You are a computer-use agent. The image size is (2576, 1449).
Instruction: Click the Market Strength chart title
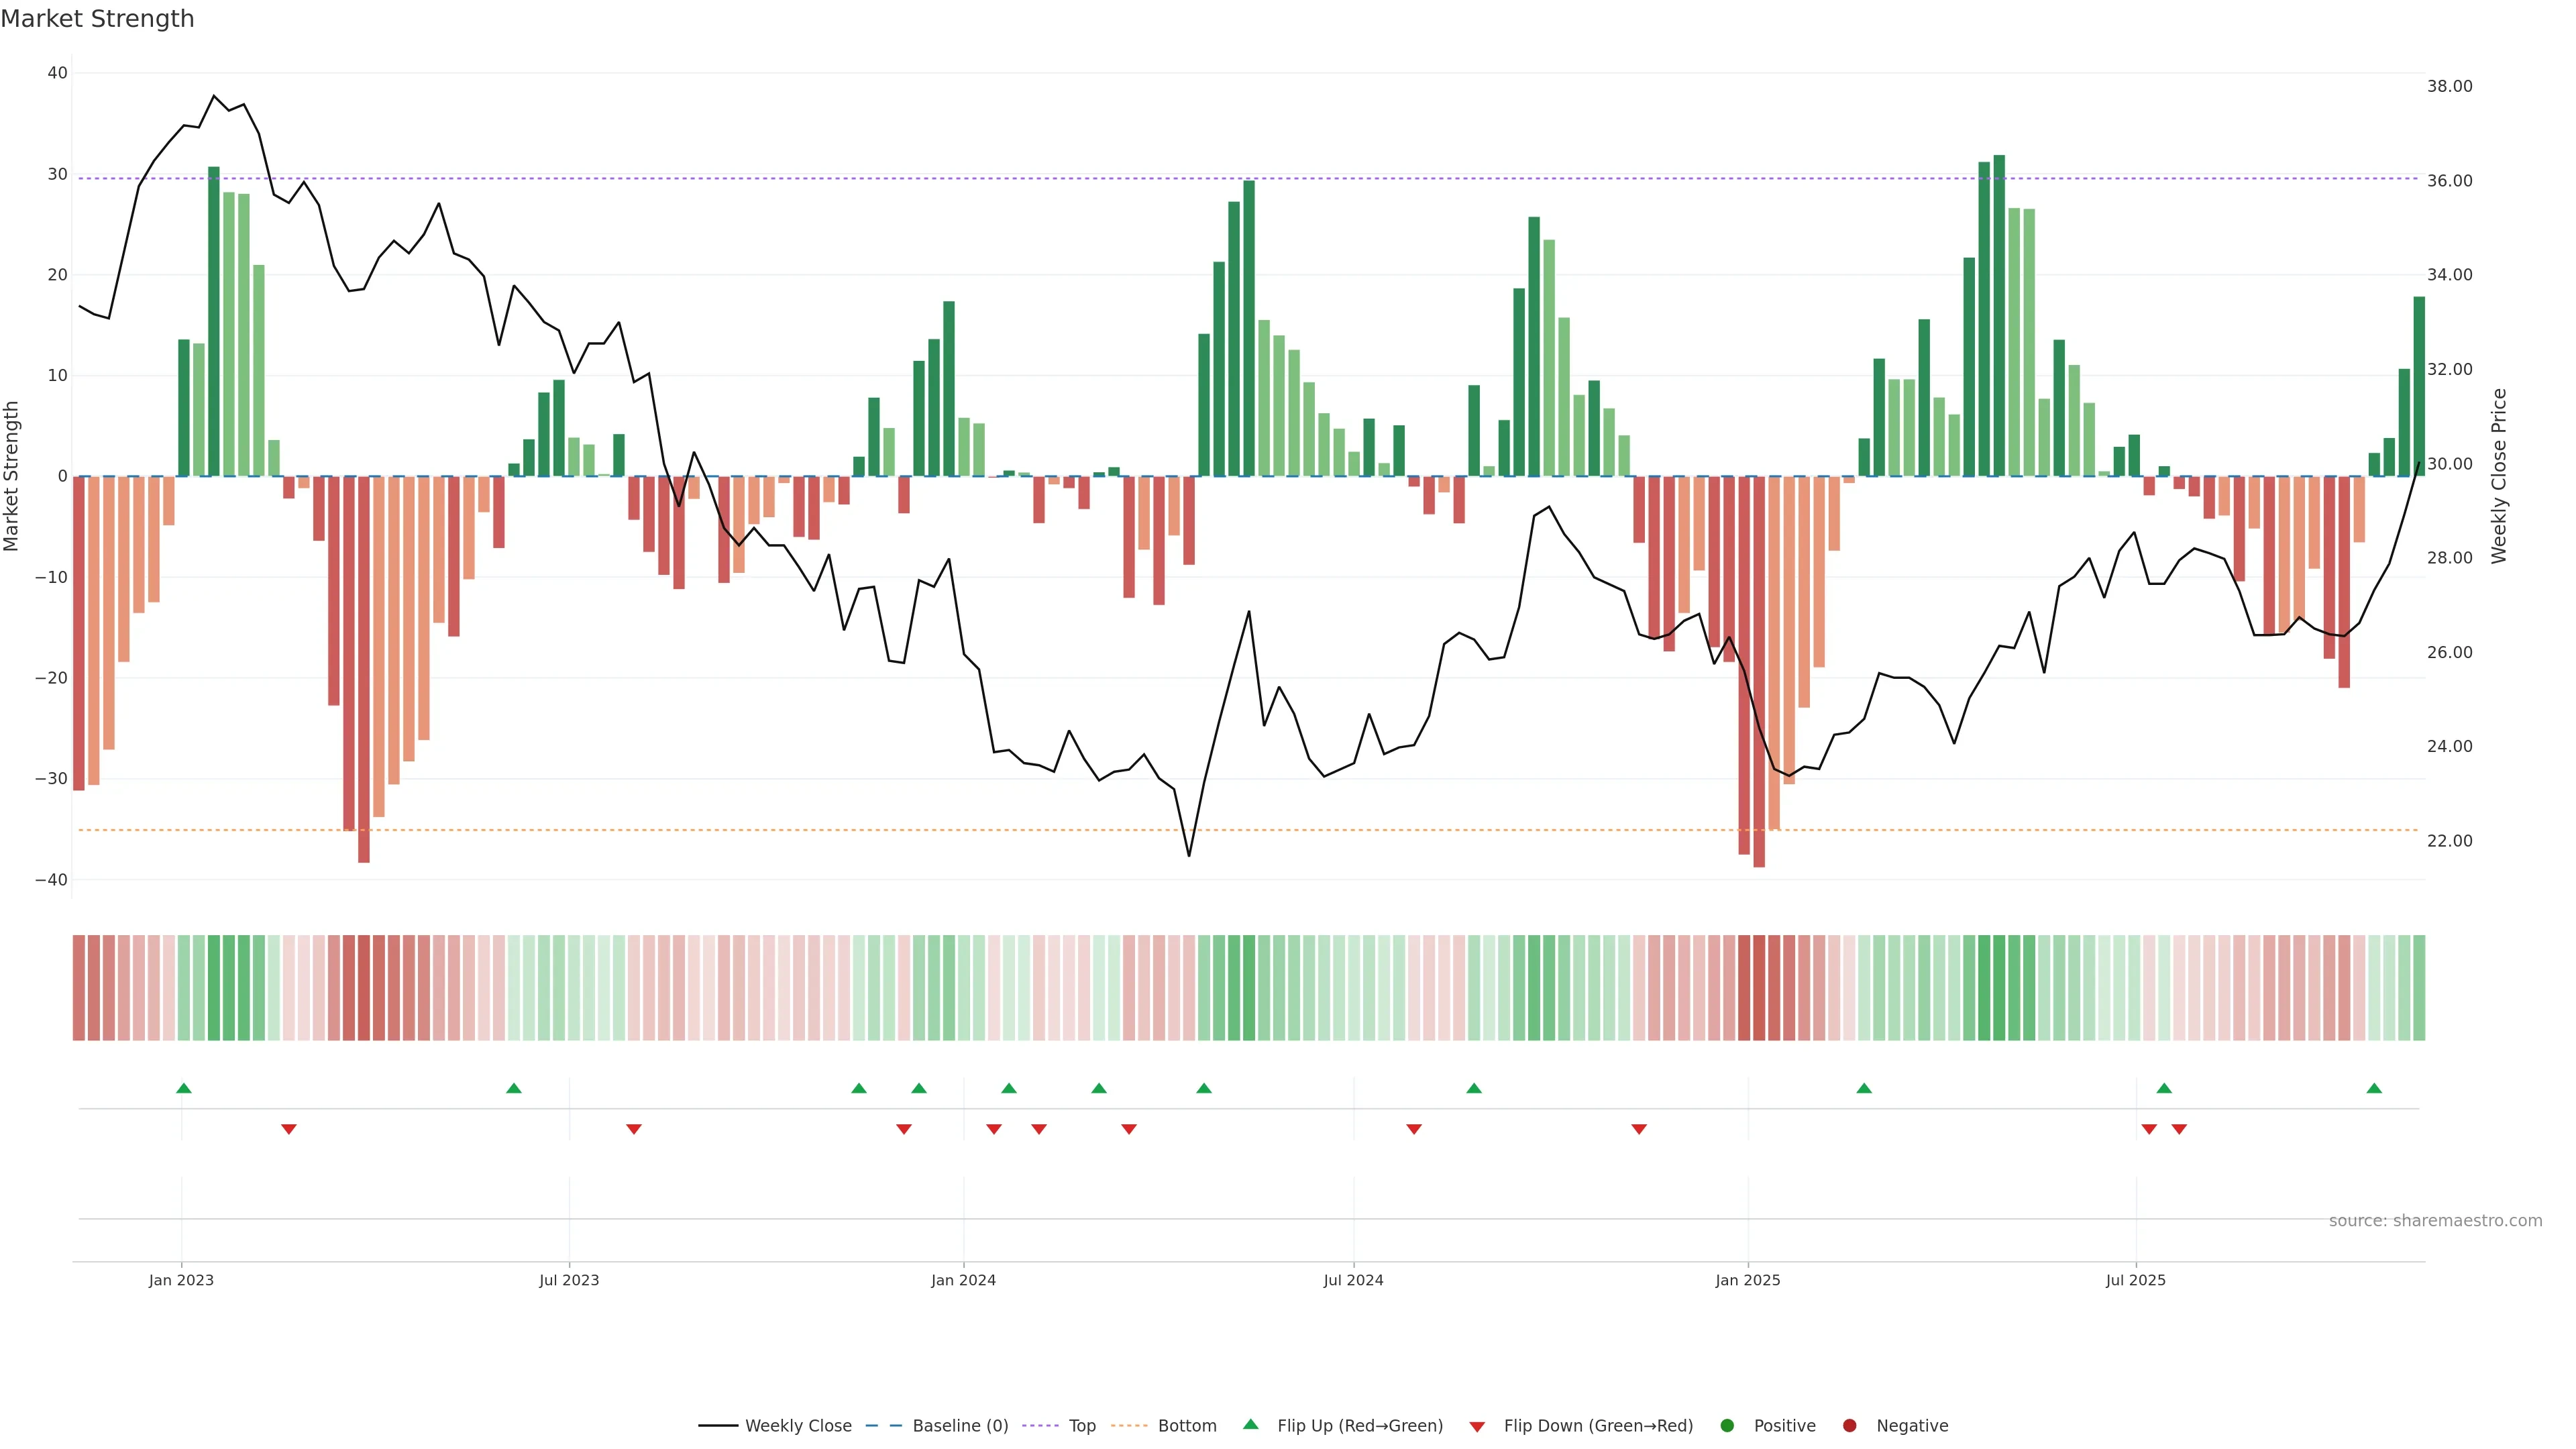pos(97,19)
